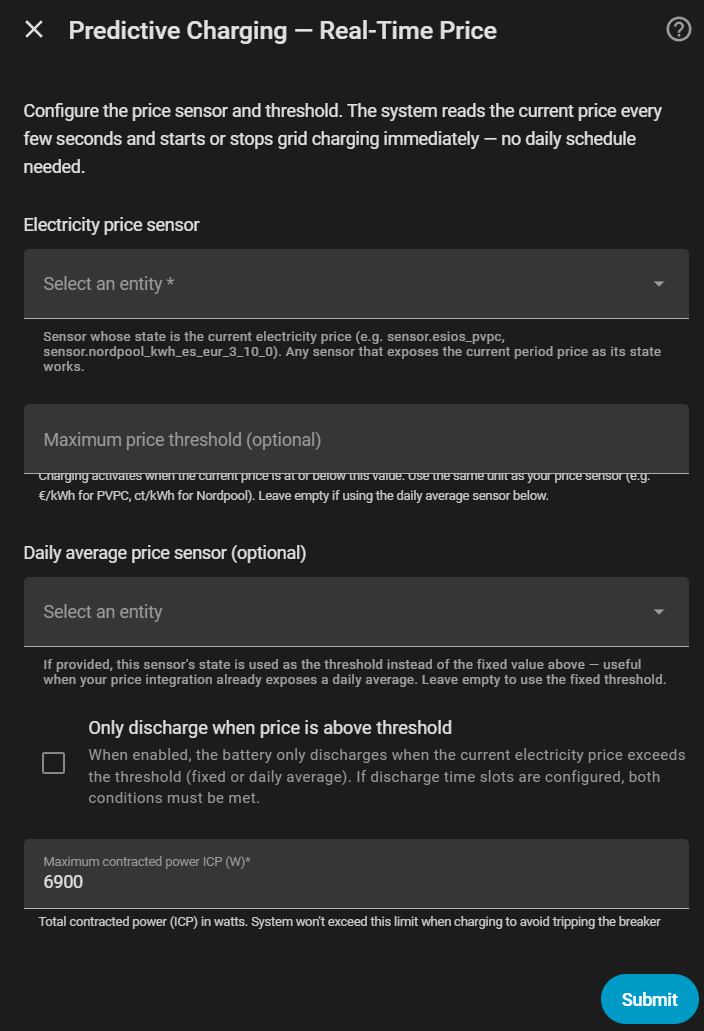Expand the Electricity price sensor dropdown arrow
Screen dimensions: 704x1031
tap(658, 284)
